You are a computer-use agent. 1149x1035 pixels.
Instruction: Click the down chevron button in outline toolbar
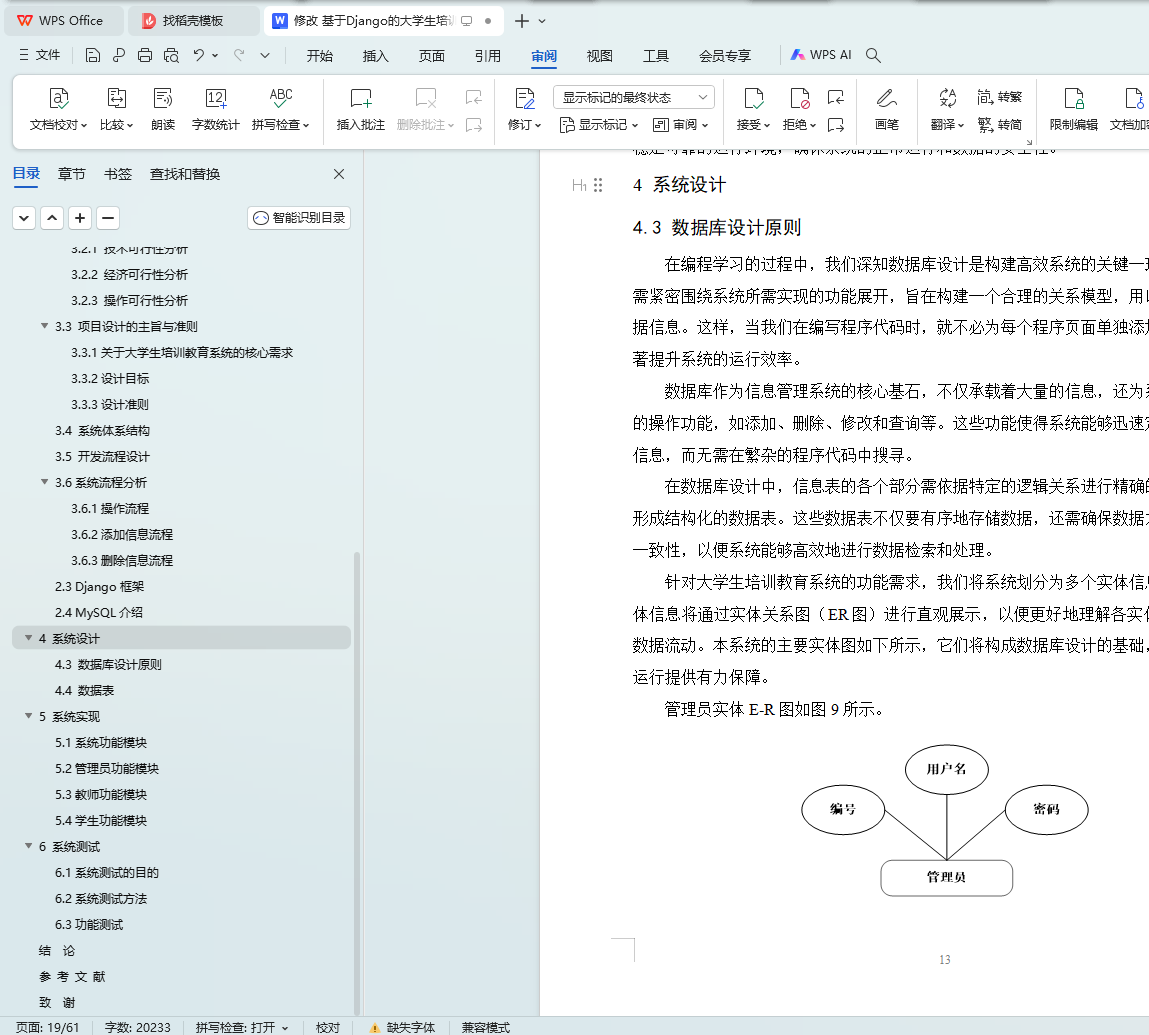coord(24,218)
